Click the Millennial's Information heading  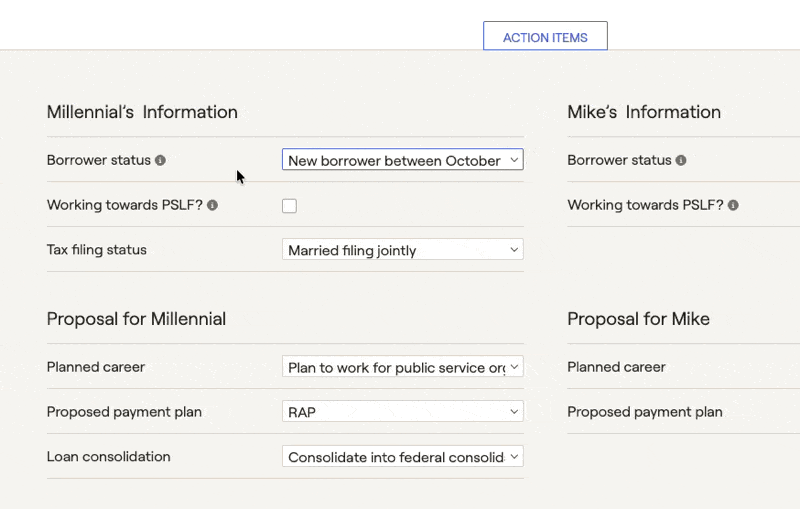[142, 112]
